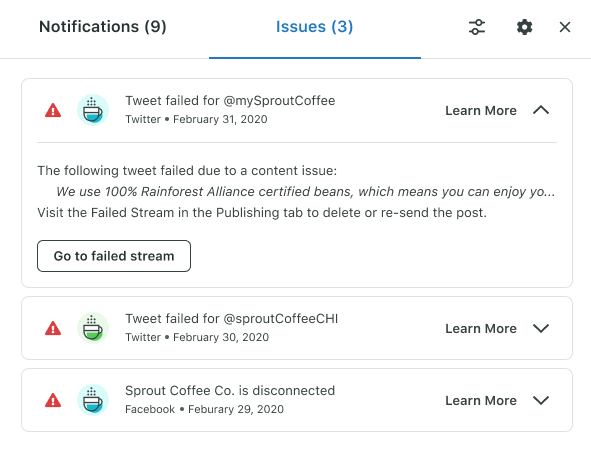591x454 pixels.
Task: Click 'The following tweet failed' message
Action: coord(187,171)
